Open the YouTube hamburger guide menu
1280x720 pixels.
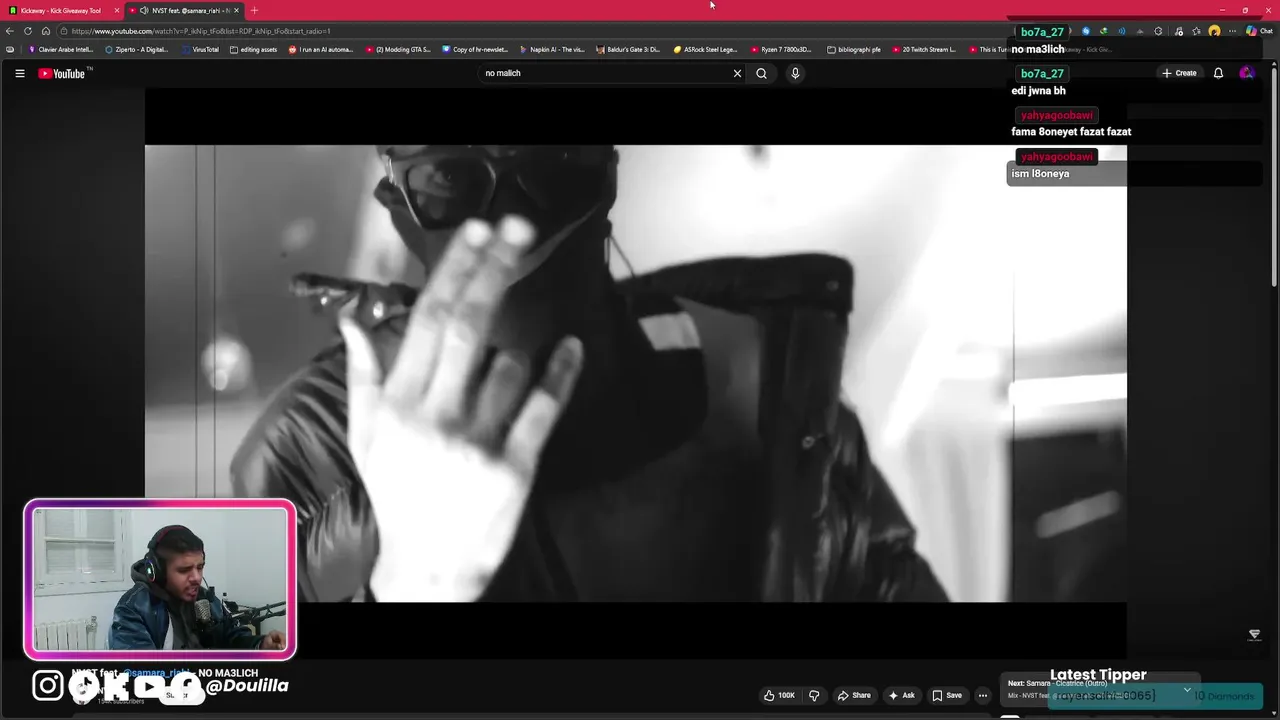[19, 73]
